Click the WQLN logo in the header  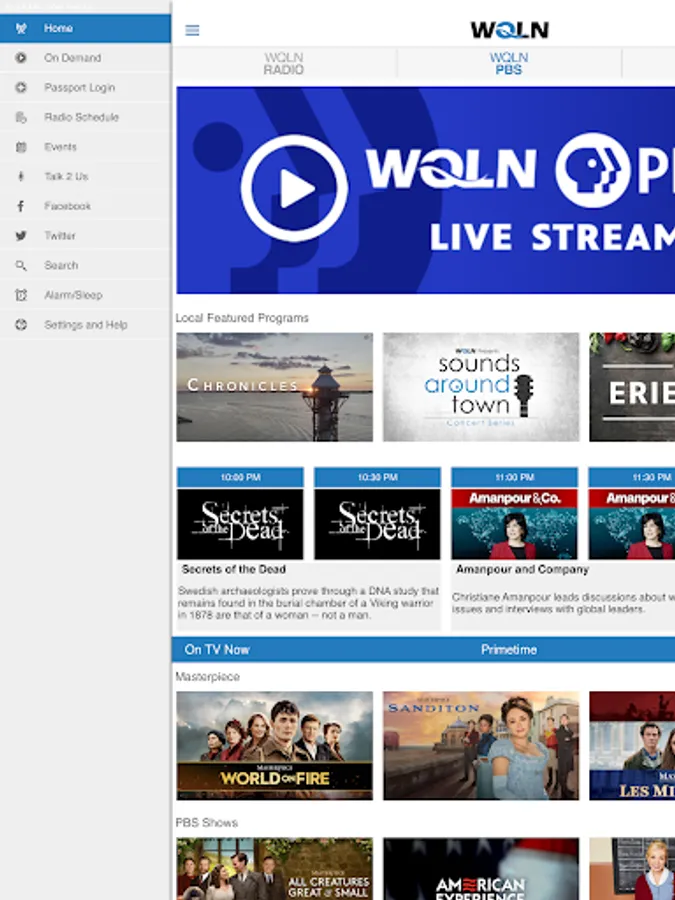point(510,30)
